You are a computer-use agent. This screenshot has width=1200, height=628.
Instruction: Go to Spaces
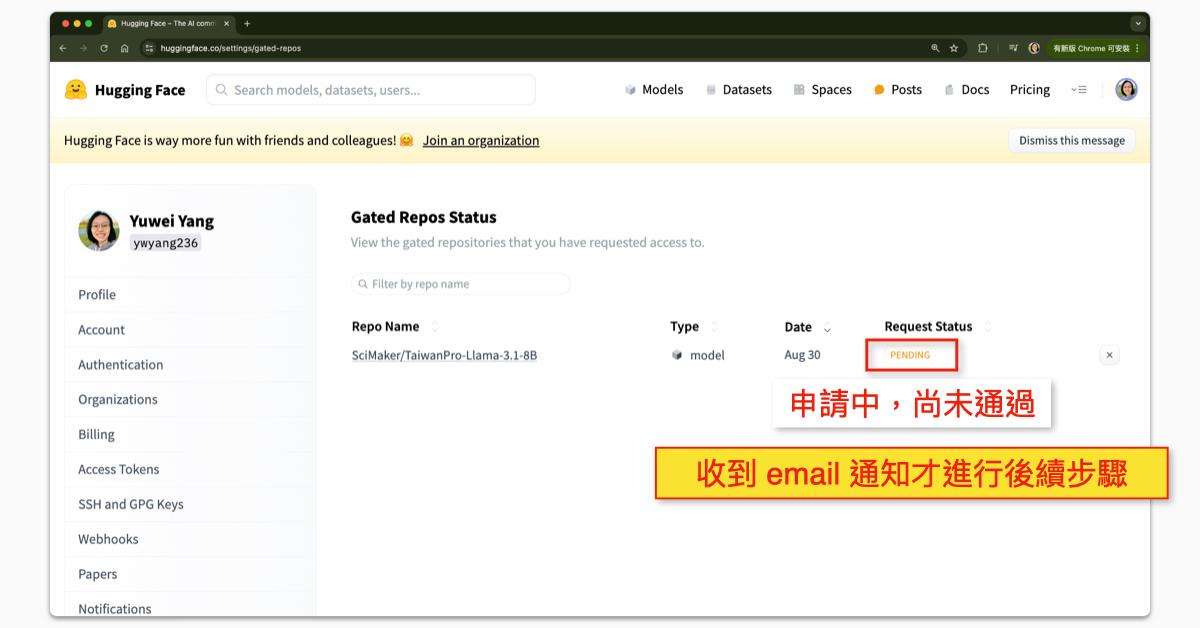point(823,90)
